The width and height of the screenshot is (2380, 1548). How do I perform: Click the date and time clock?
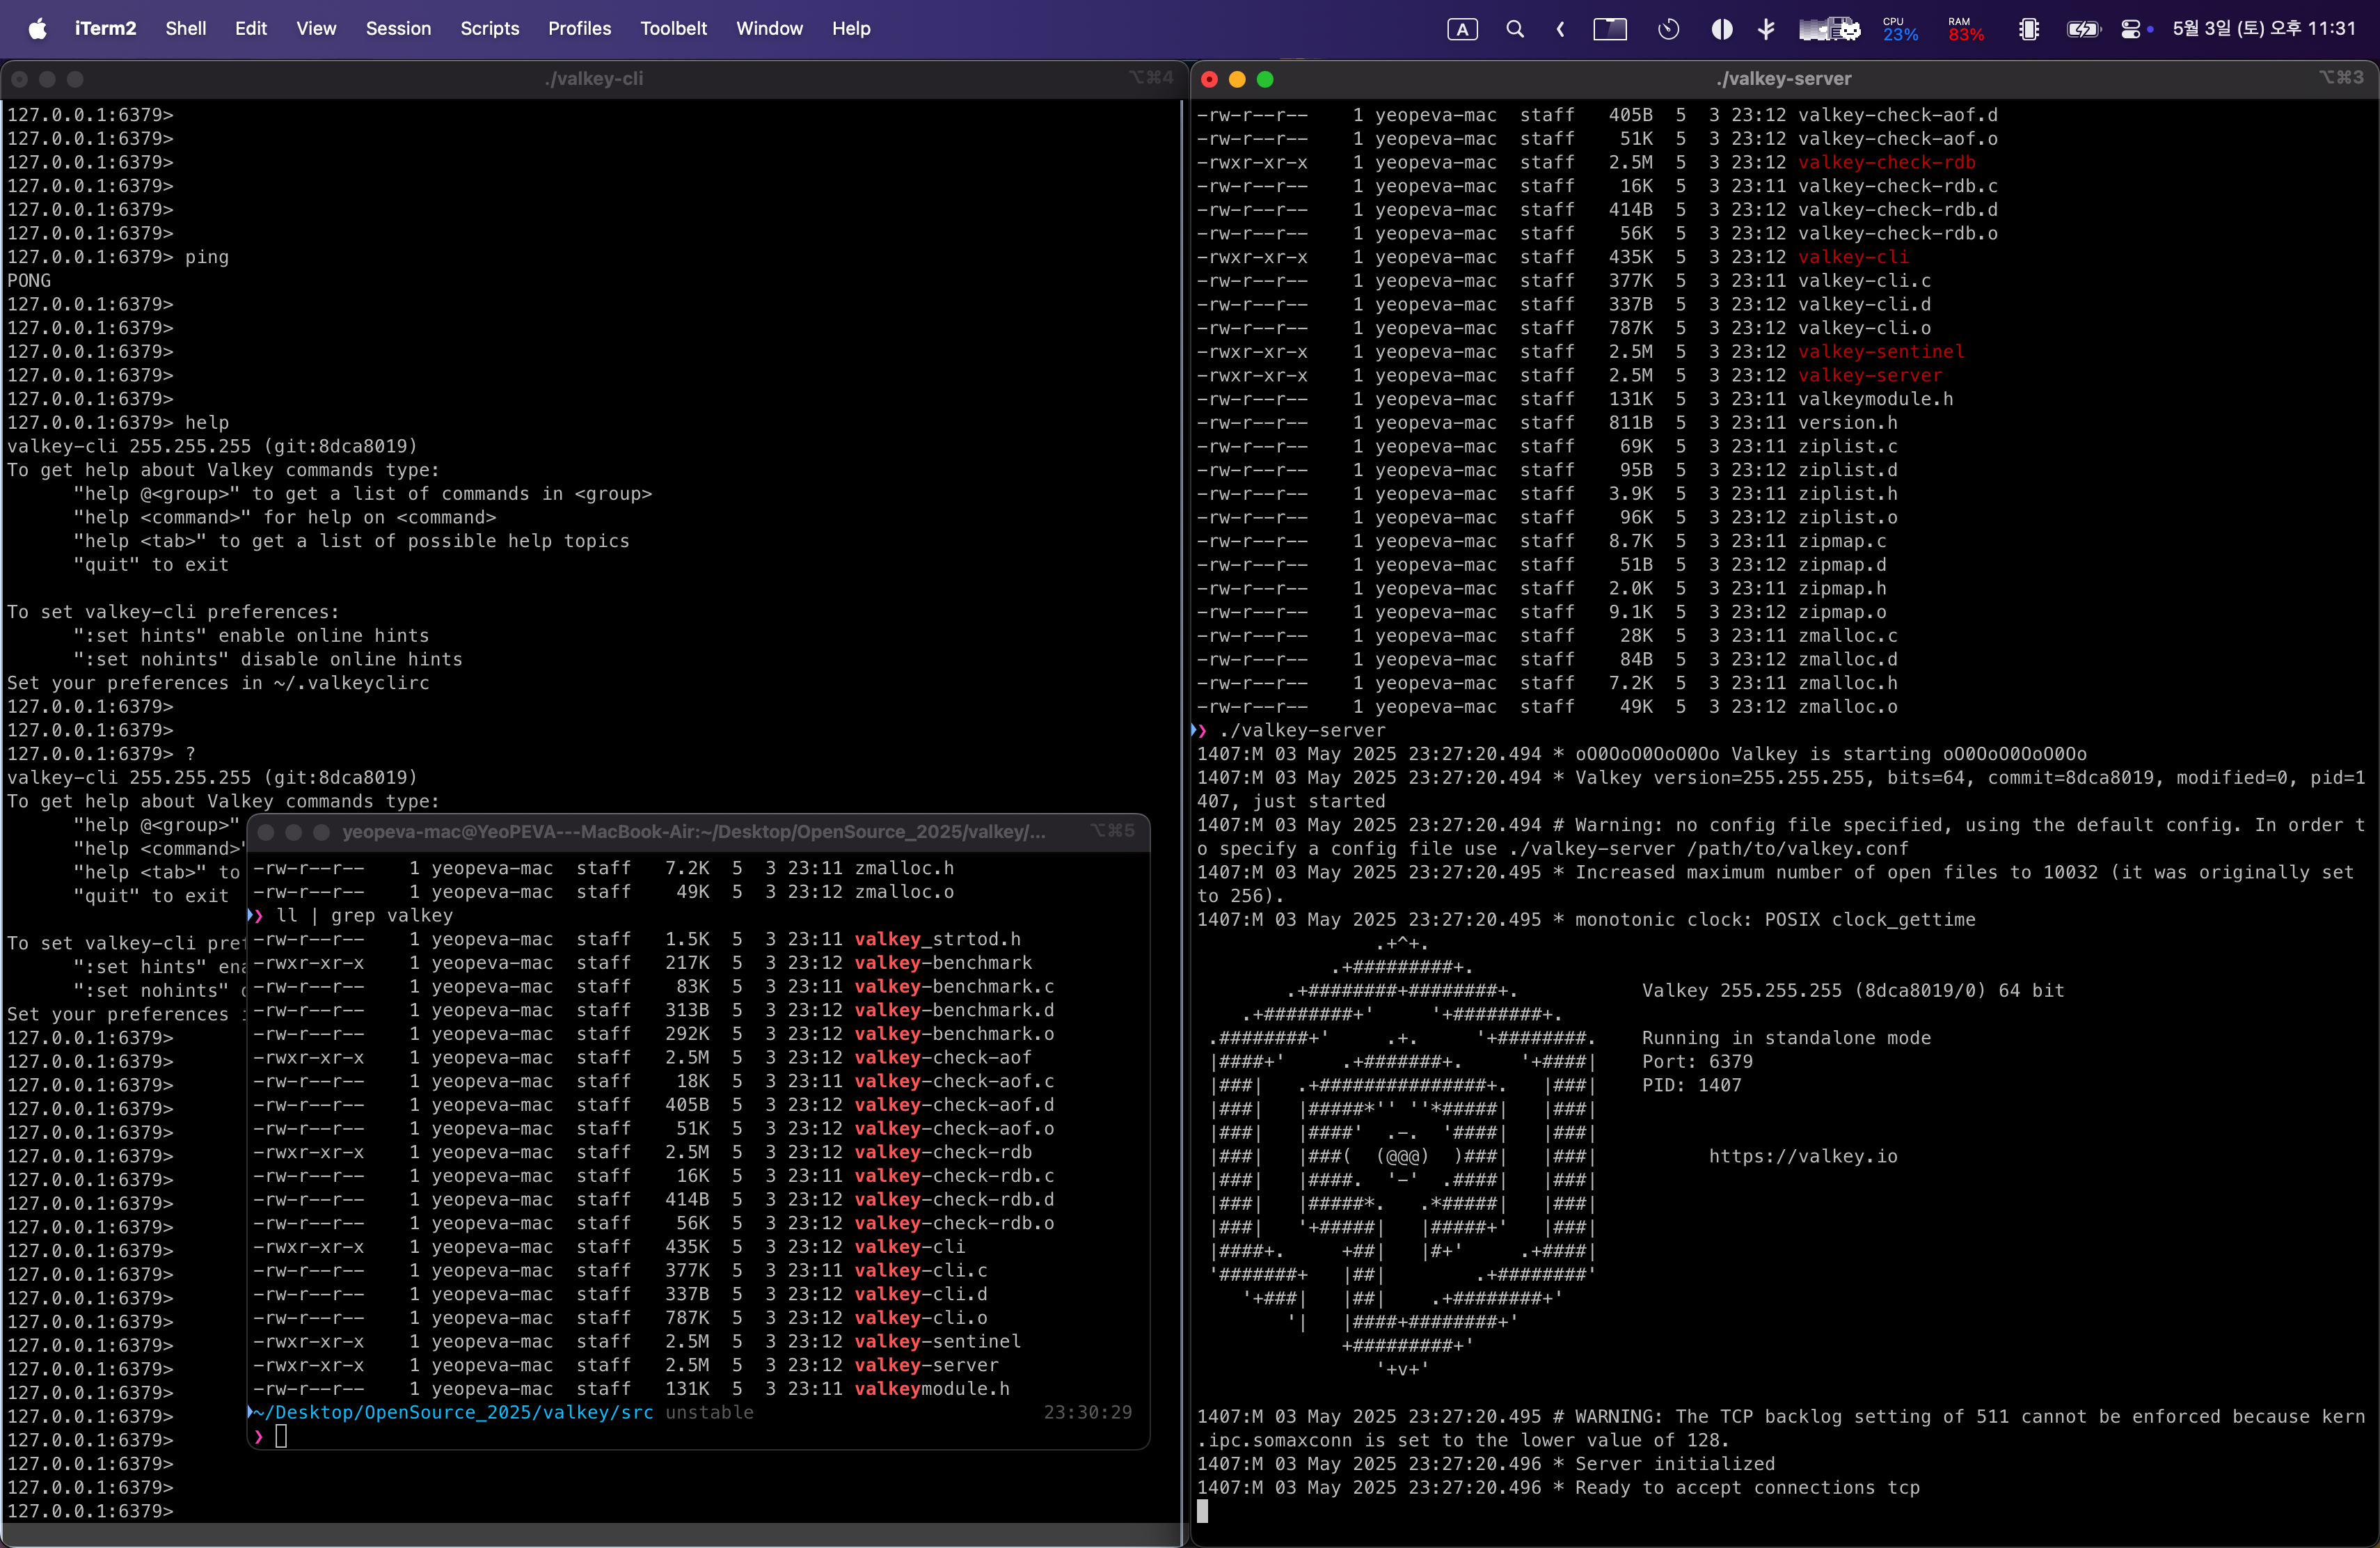(2264, 29)
